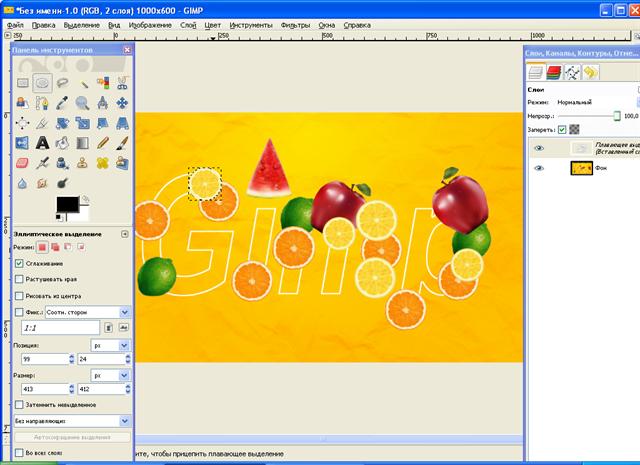Image resolution: width=640 pixels, height=465 pixels.
Task: Select the Rotate tool
Action: tap(62, 123)
